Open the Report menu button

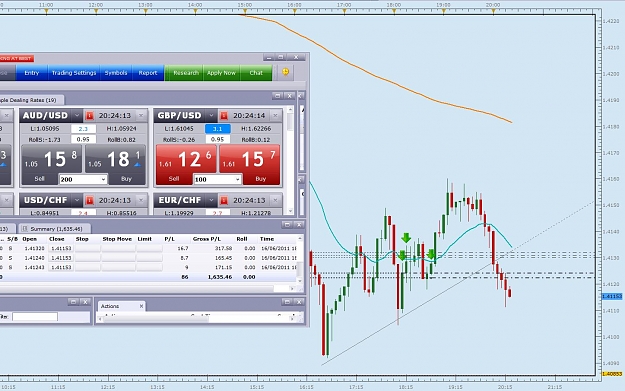[x=148, y=73]
